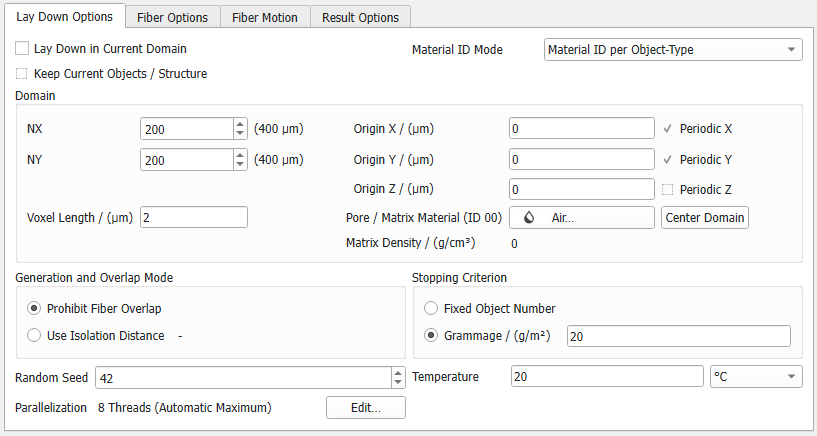This screenshot has height=436, width=817.
Task: Increment the Random Seed spinner
Action: pyautogui.click(x=398, y=372)
